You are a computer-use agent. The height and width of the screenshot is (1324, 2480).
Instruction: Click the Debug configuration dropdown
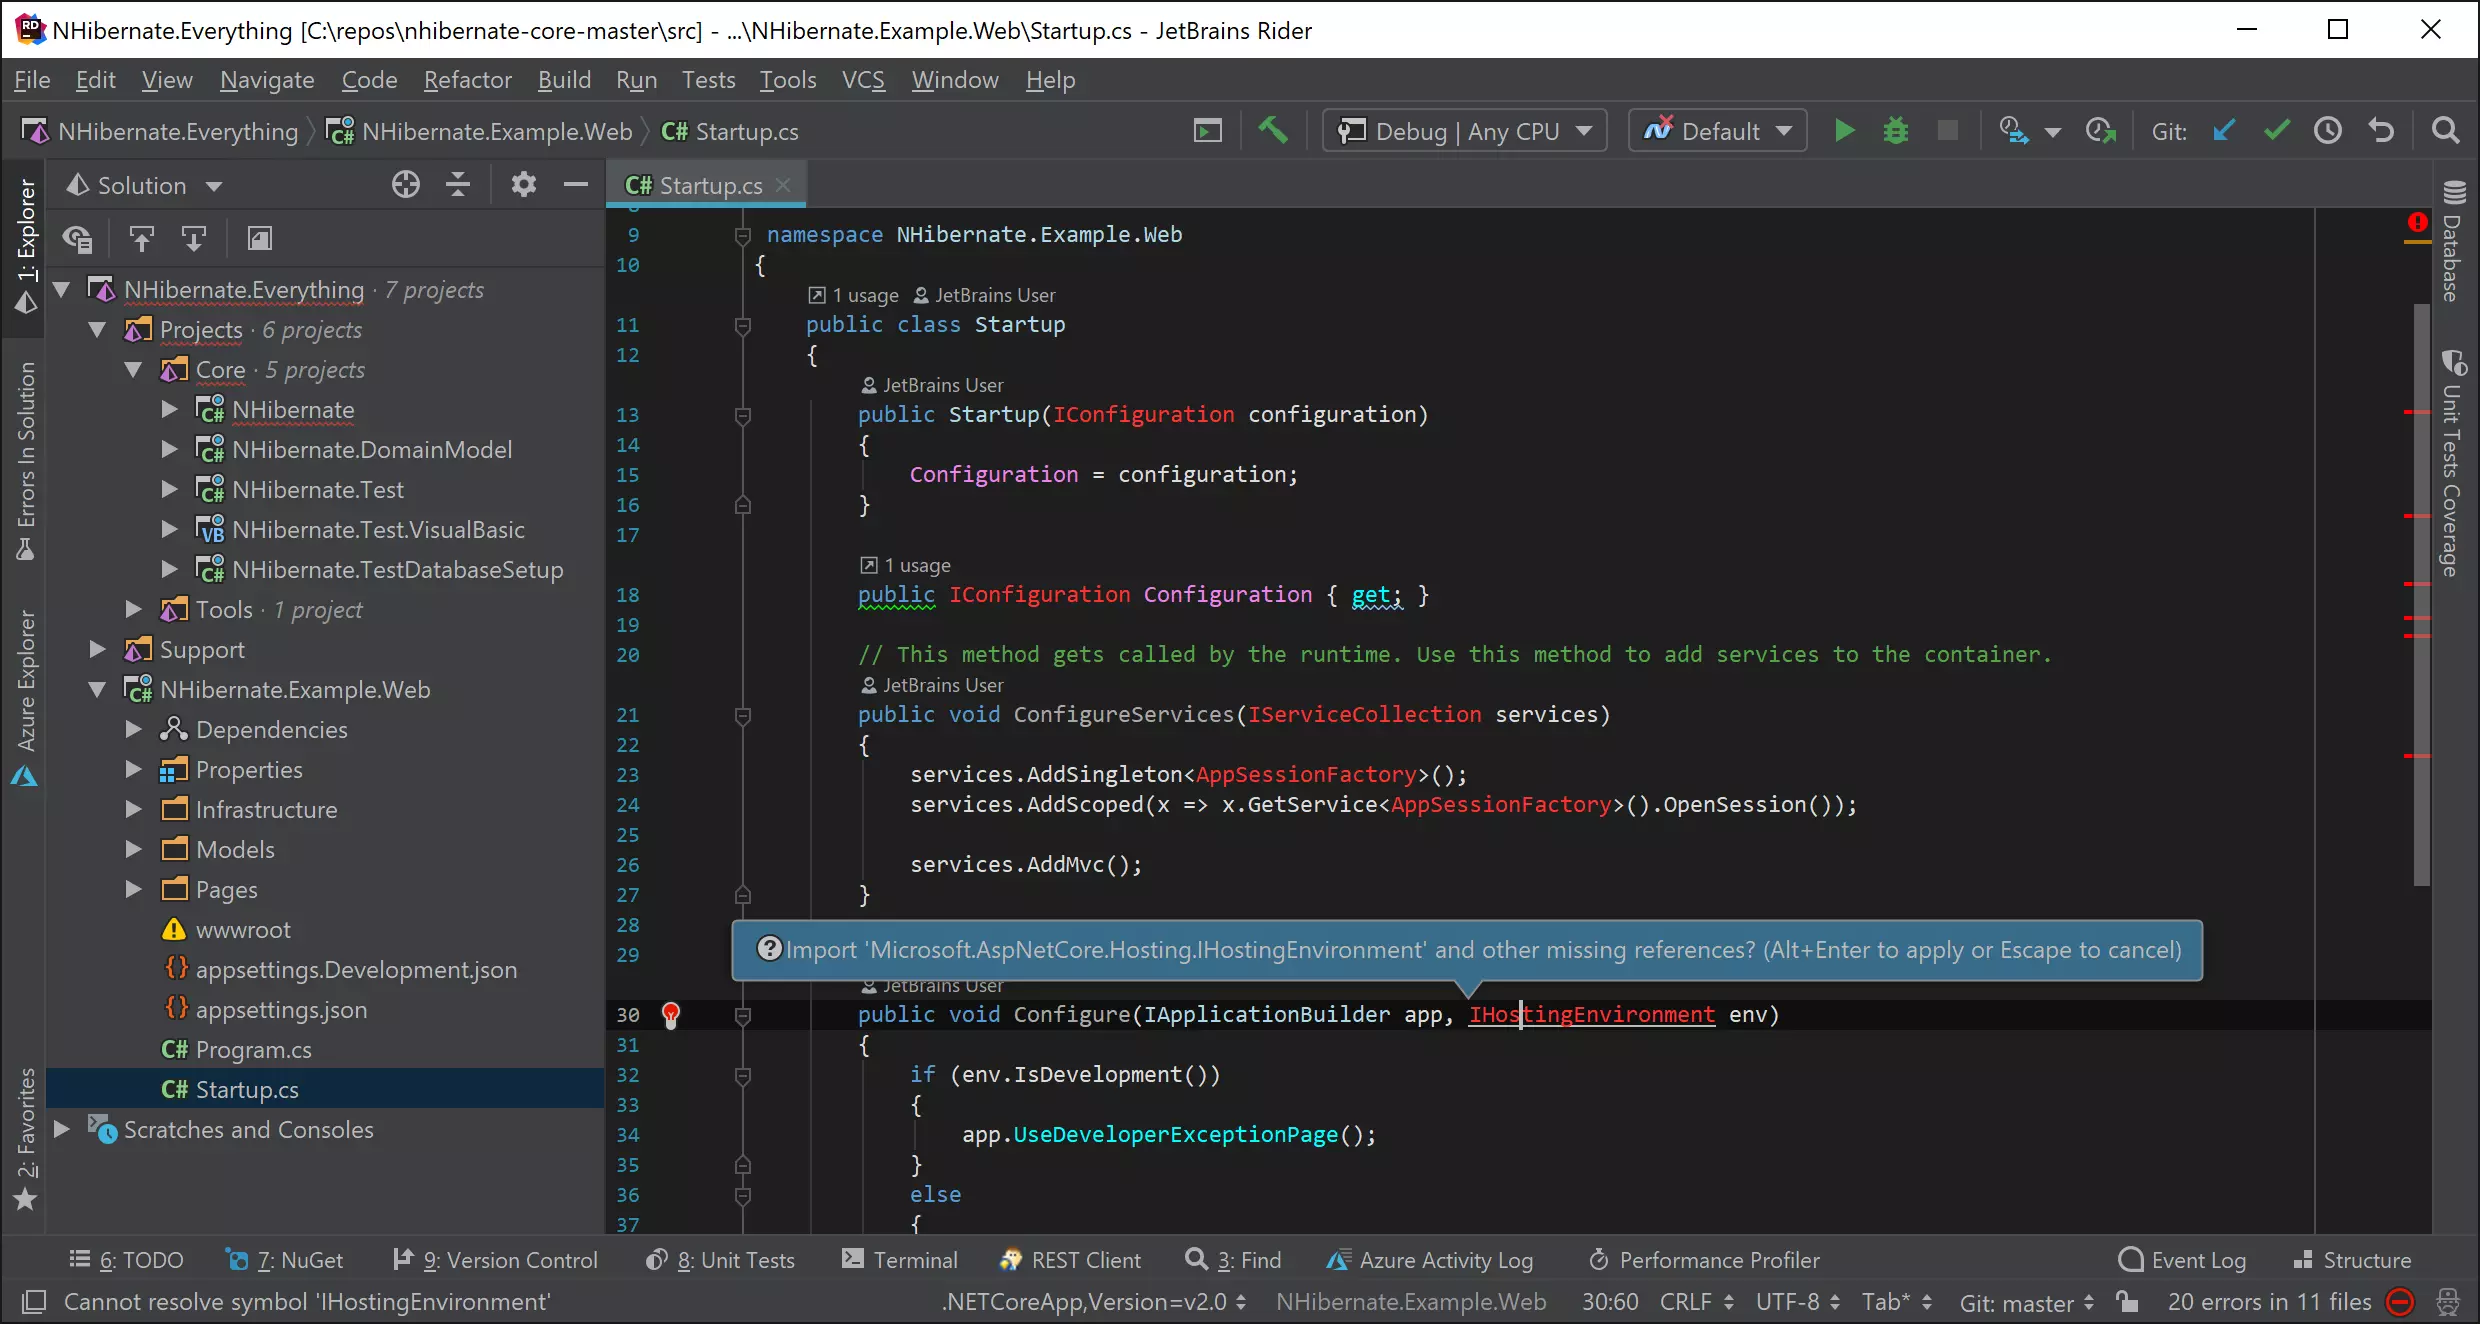[x=1465, y=131]
